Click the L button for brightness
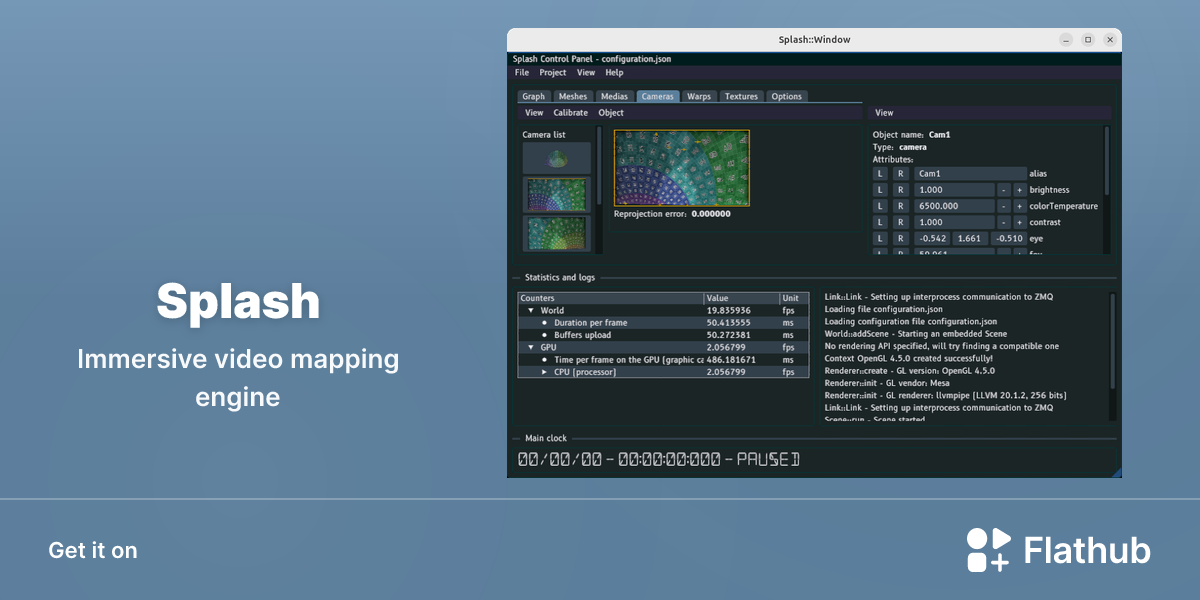The width and height of the screenshot is (1200, 600). (x=881, y=190)
